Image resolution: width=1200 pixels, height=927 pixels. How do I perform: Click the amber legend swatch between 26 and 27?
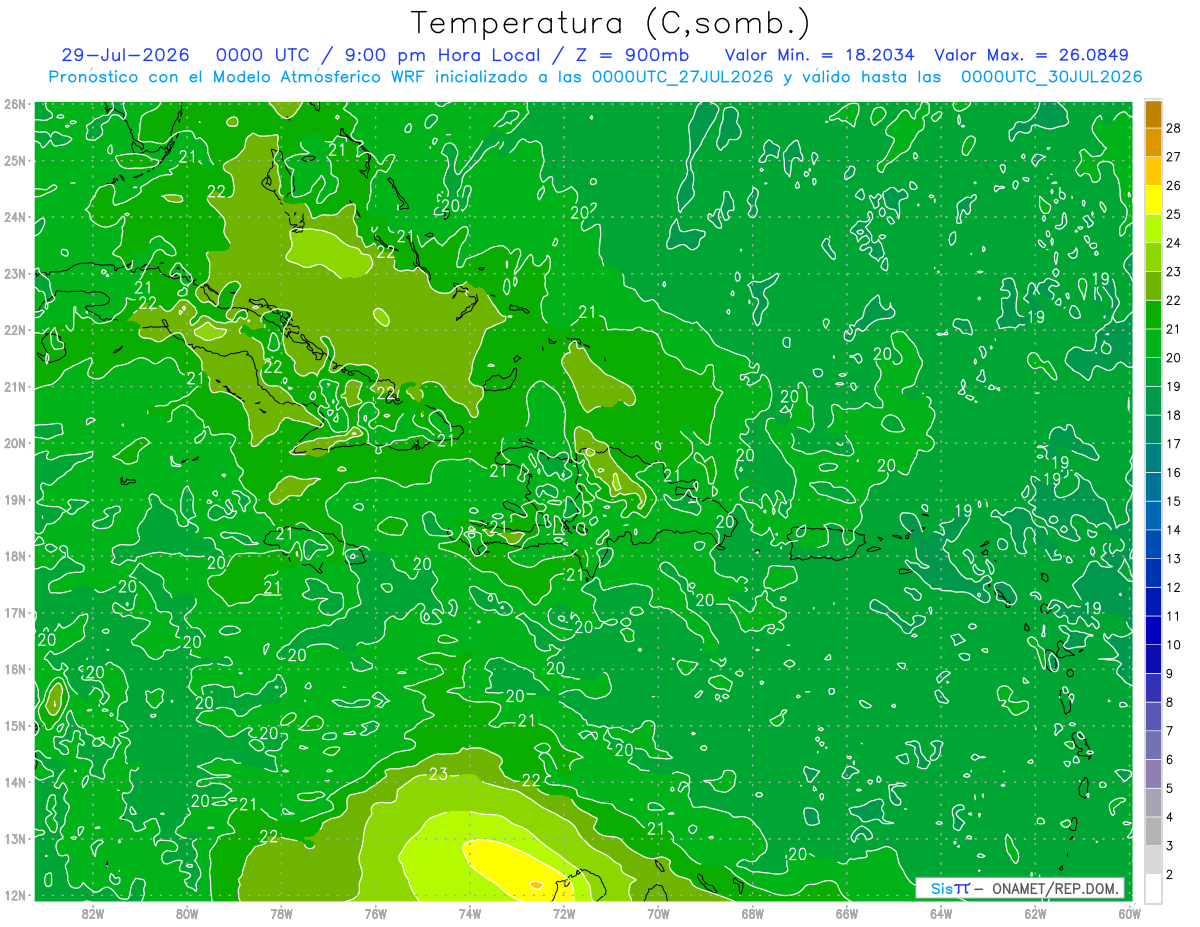[1153, 170]
